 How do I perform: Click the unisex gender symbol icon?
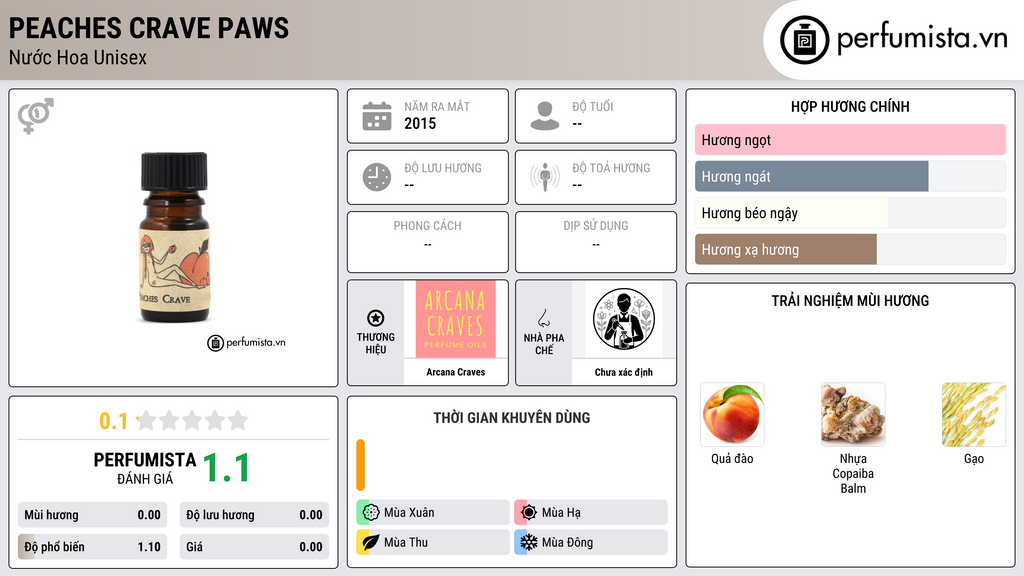(35, 116)
